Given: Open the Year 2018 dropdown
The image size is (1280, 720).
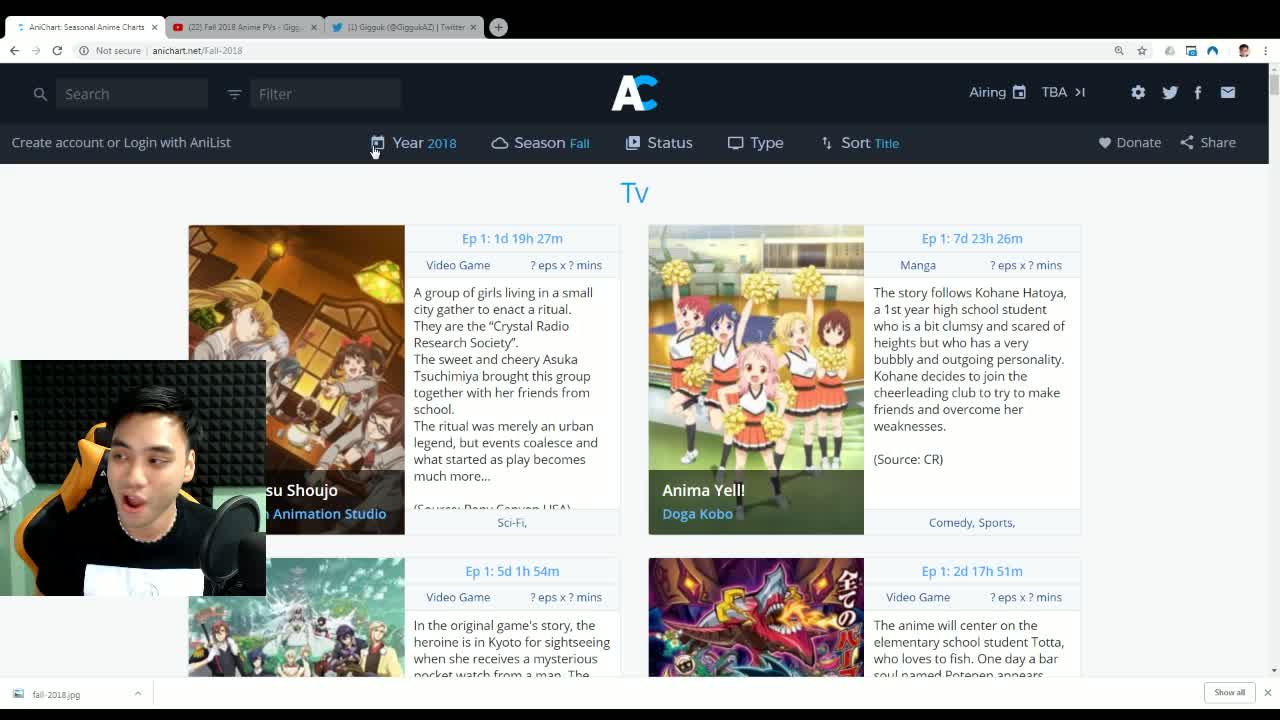Looking at the screenshot, I should coord(414,143).
